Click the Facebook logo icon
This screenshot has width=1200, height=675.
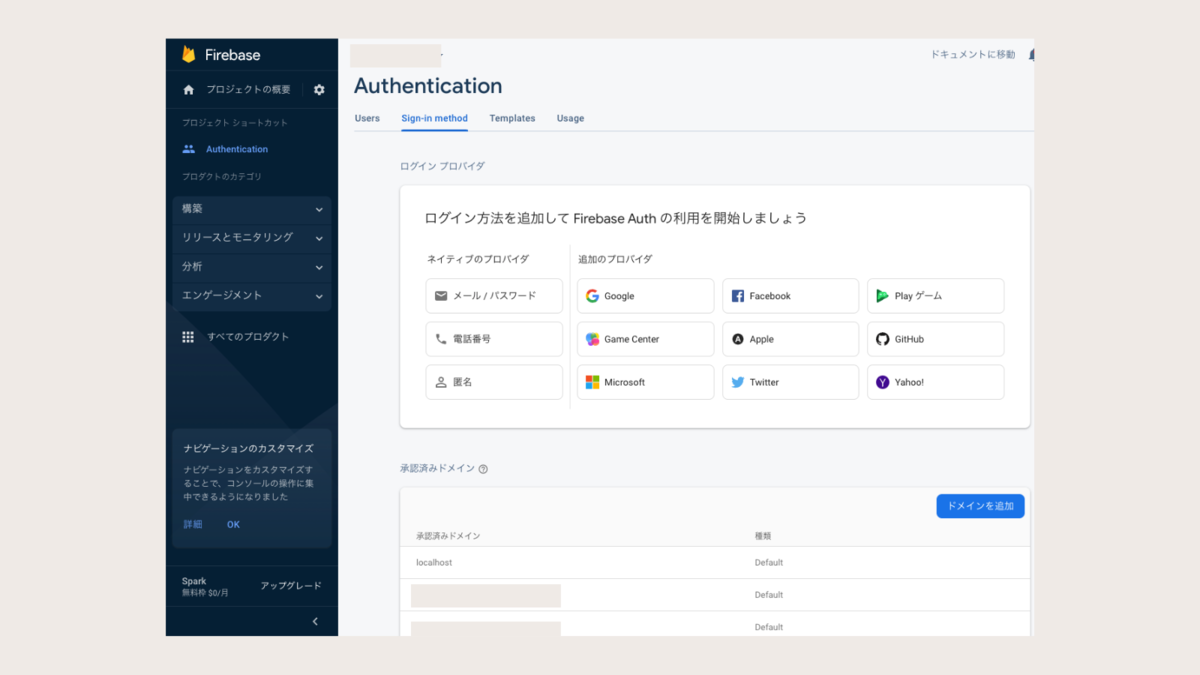coord(738,296)
